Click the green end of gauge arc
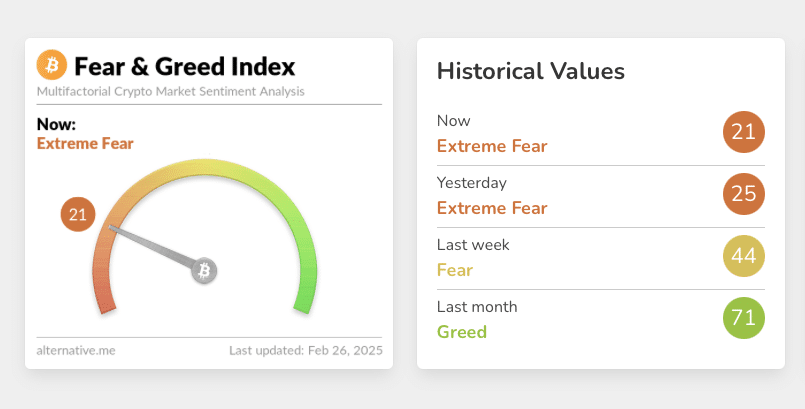Image resolution: width=805 pixels, height=409 pixels. click(303, 303)
